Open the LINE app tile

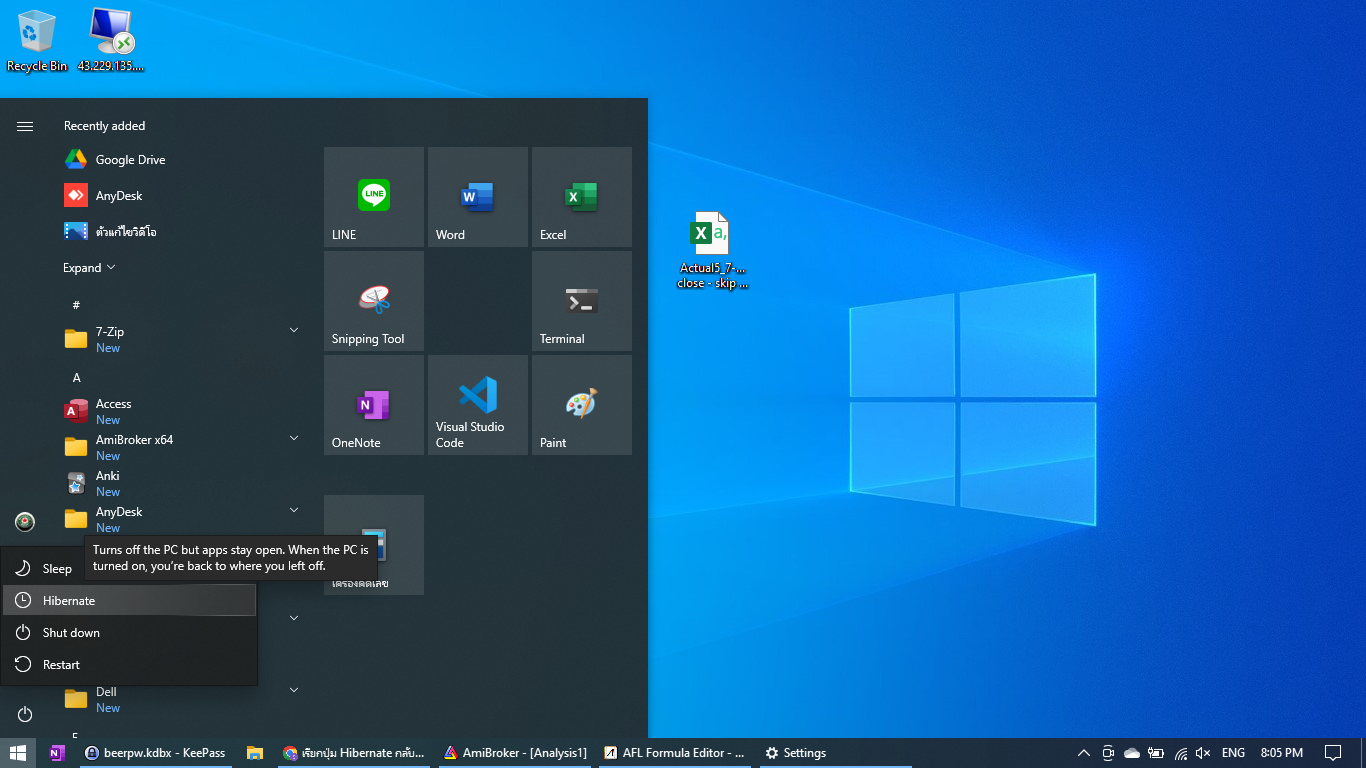(374, 197)
